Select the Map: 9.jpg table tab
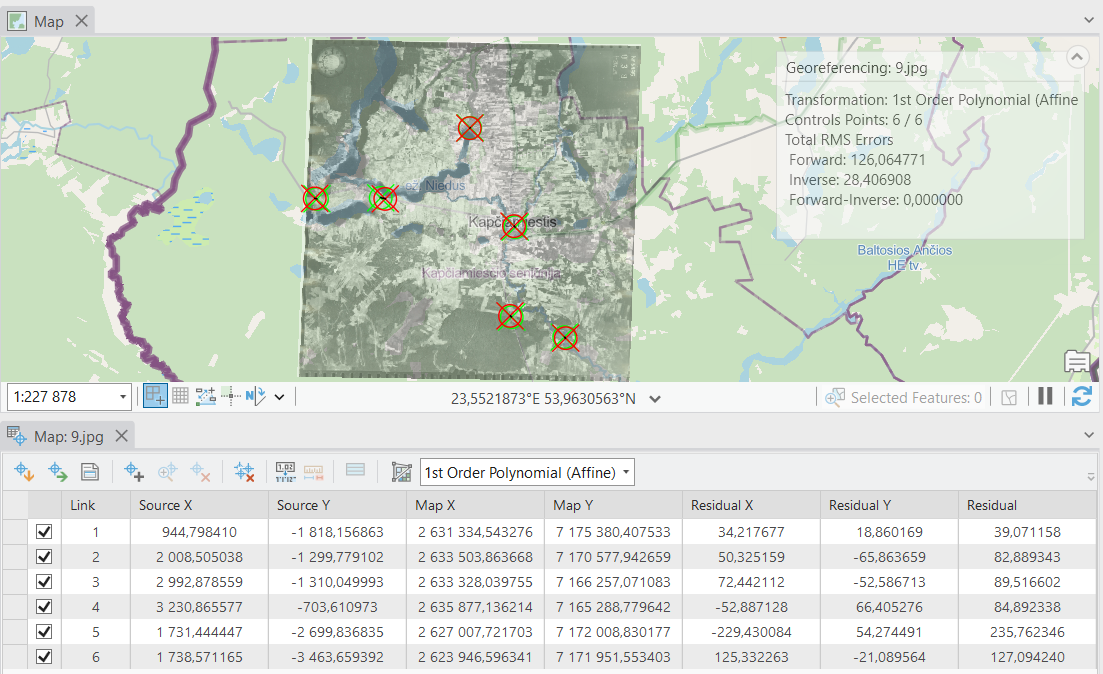The image size is (1103, 674). (x=68, y=436)
